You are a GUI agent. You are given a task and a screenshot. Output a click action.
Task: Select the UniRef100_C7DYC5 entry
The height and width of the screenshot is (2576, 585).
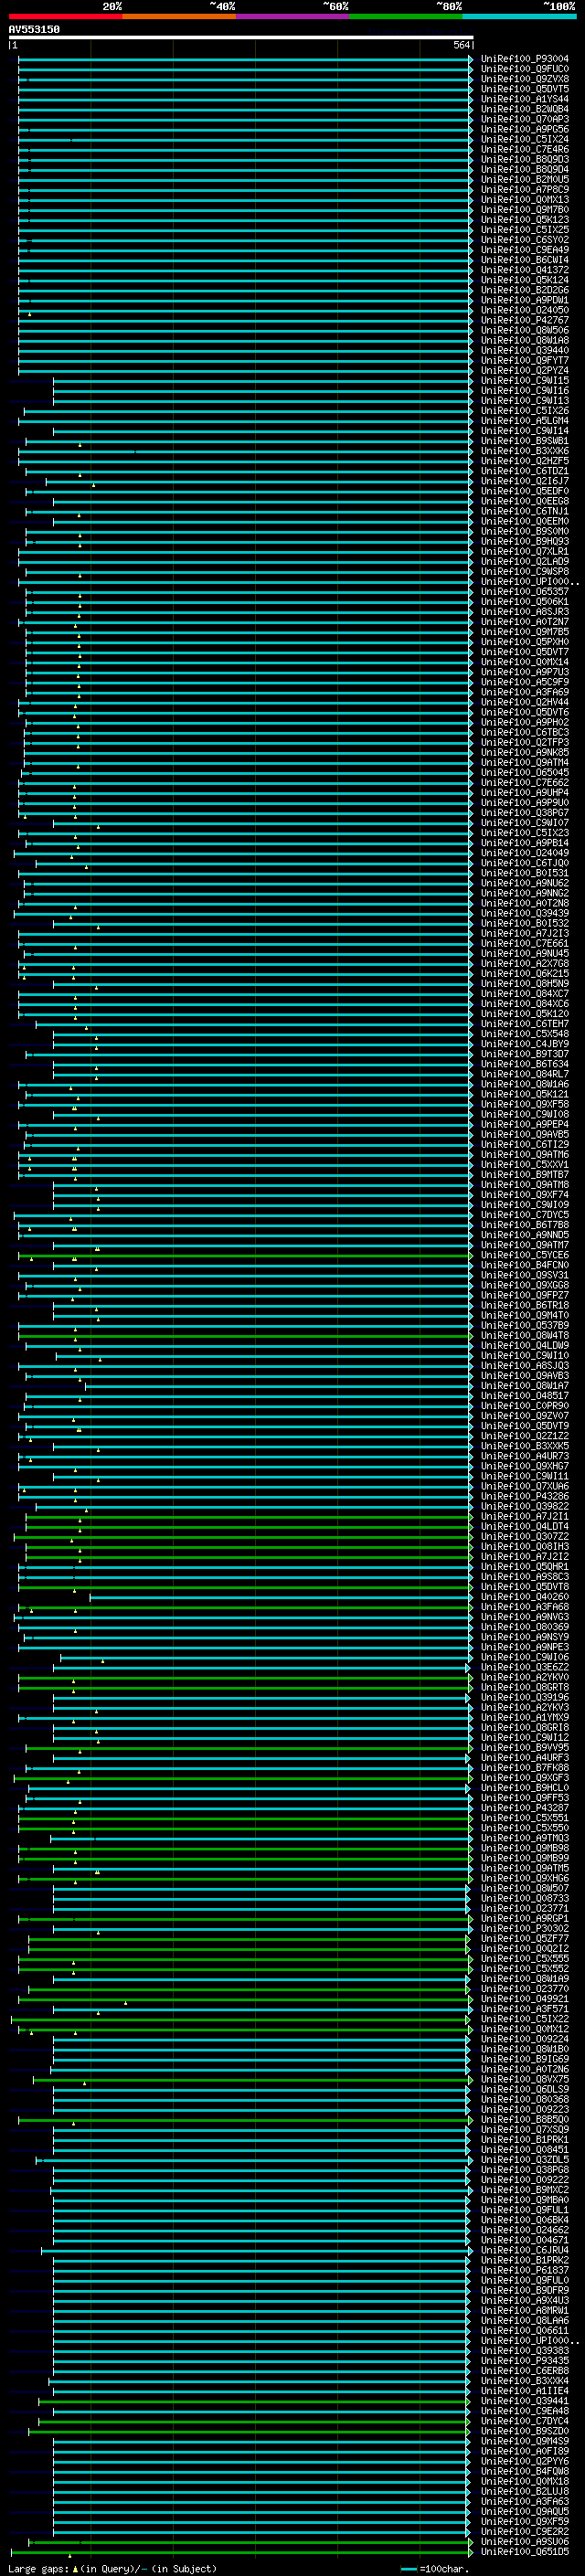525,1215
